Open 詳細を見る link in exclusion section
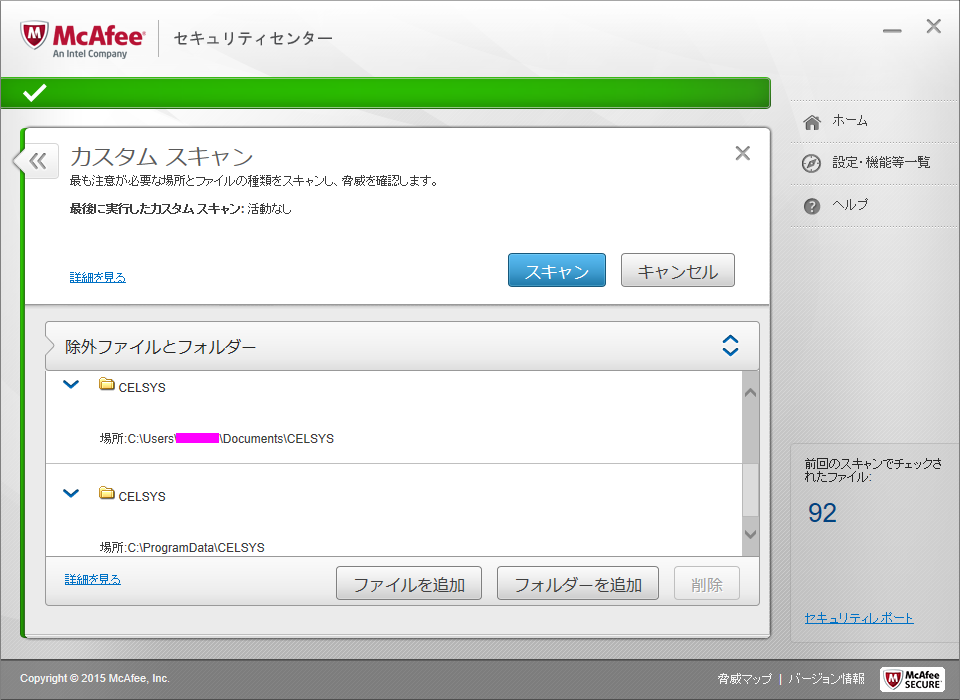The width and height of the screenshot is (960, 700). 93,579
